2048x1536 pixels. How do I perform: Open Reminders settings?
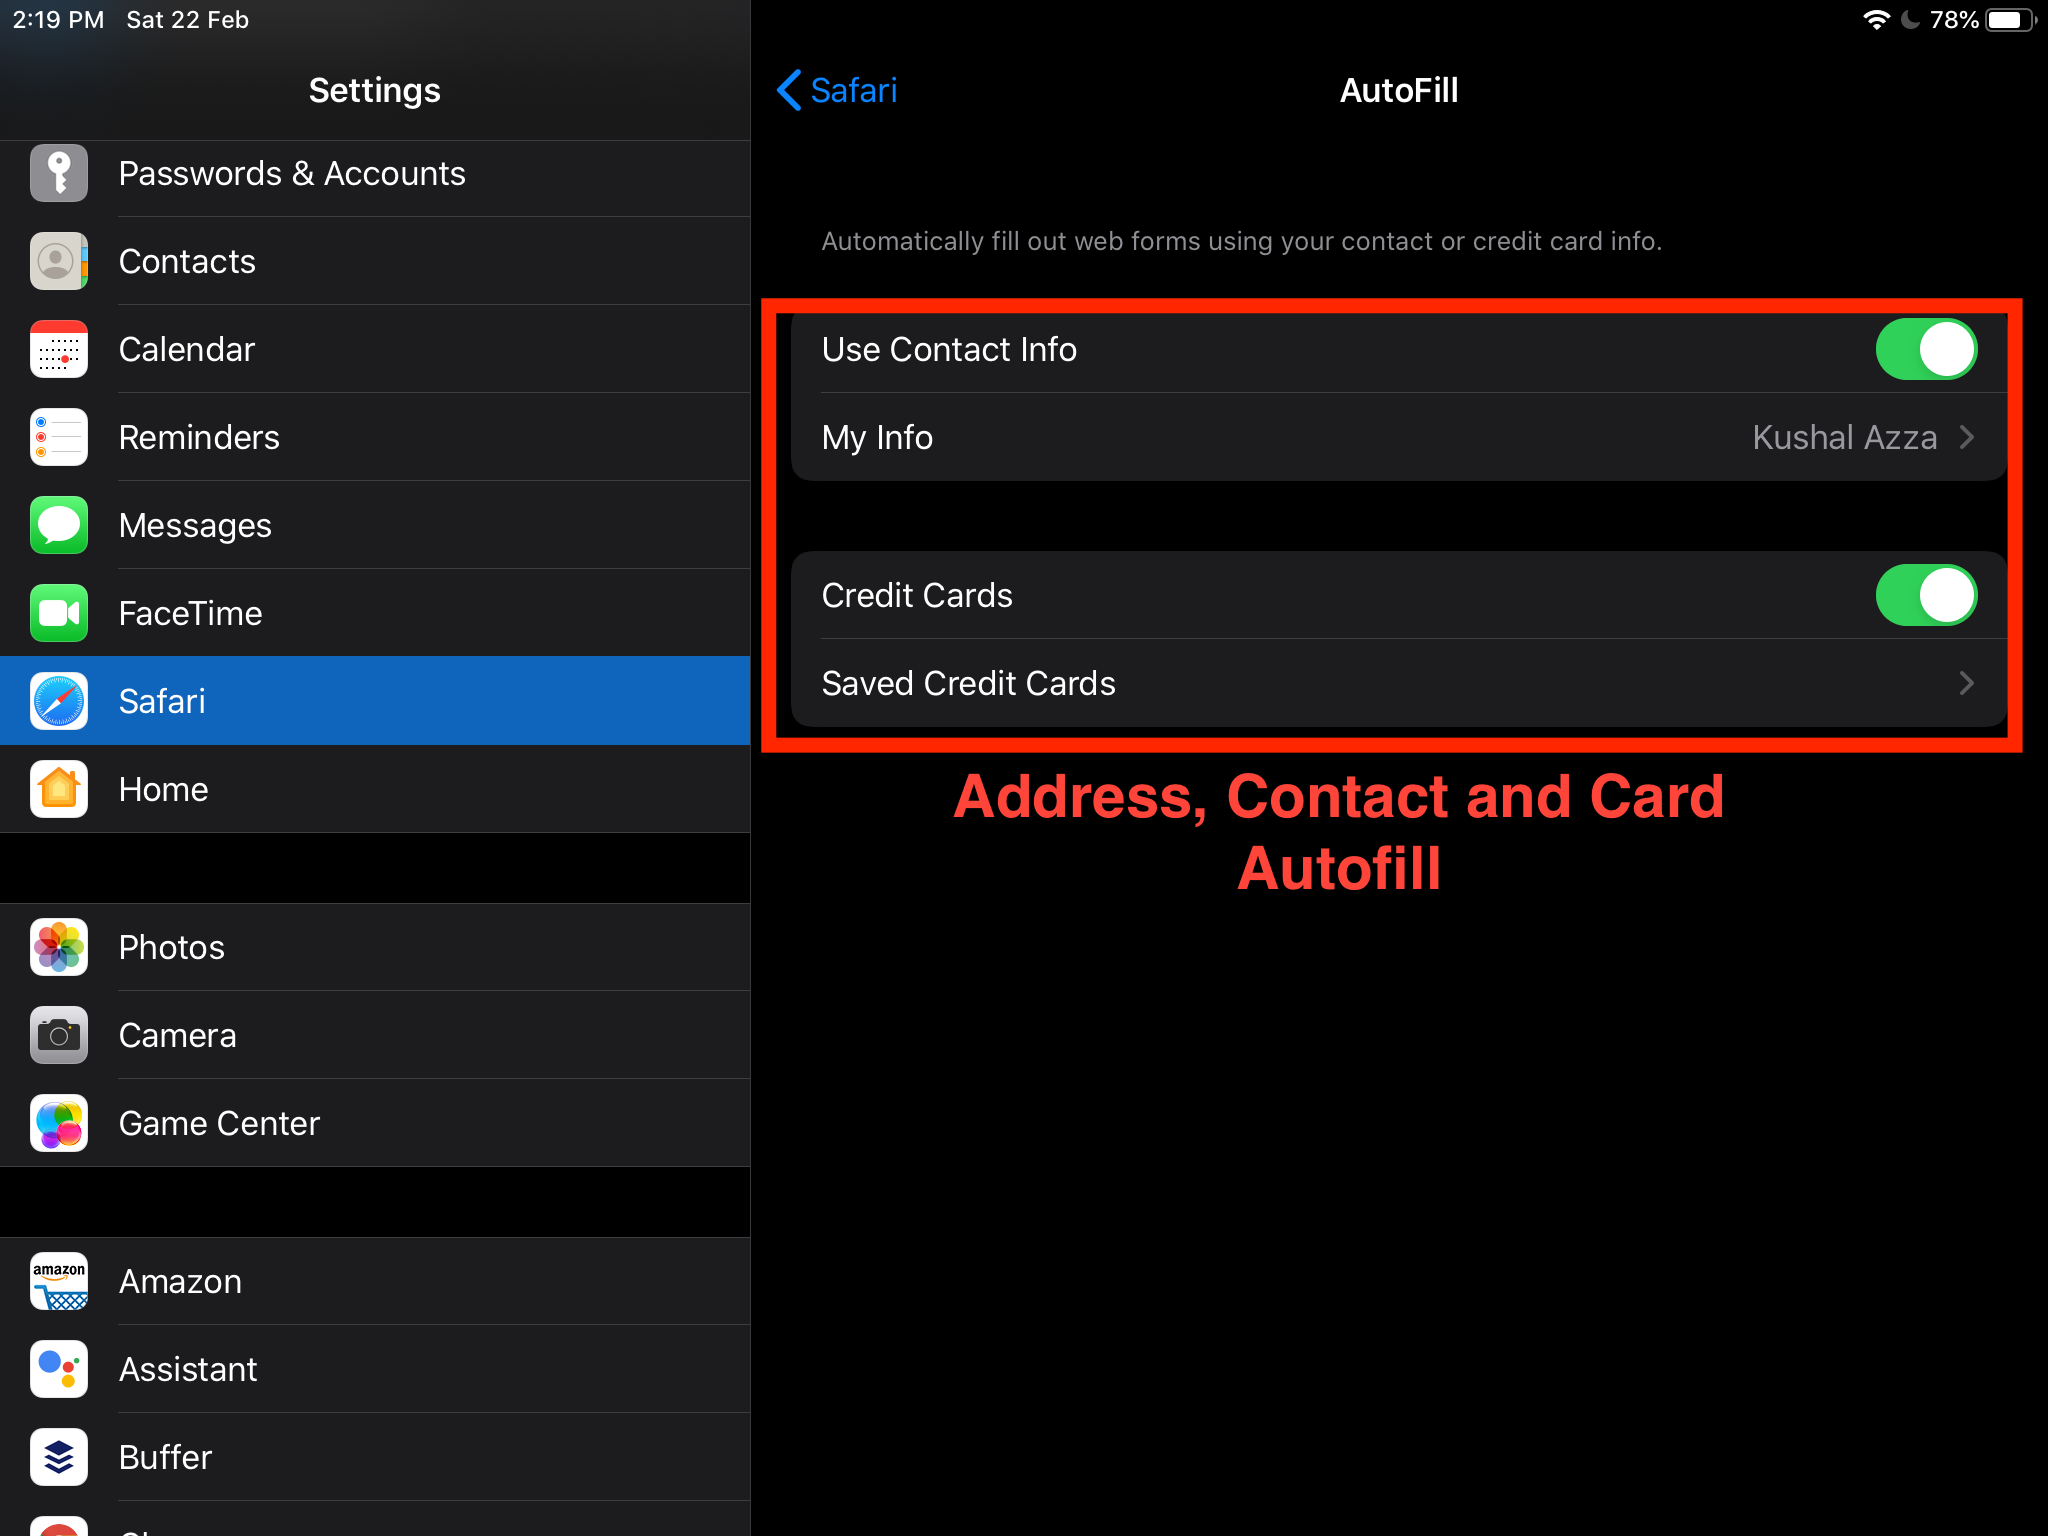pos(375,437)
